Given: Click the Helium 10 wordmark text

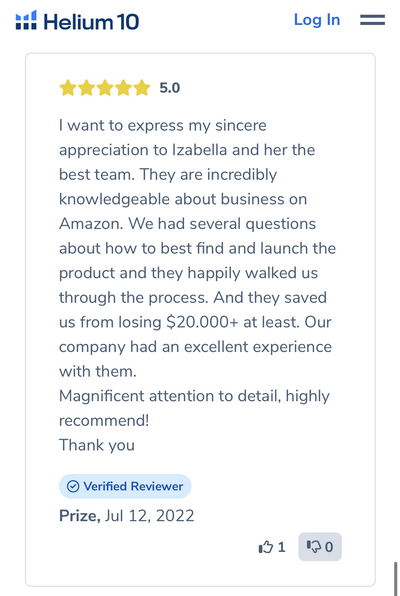Looking at the screenshot, I should click(91, 21).
